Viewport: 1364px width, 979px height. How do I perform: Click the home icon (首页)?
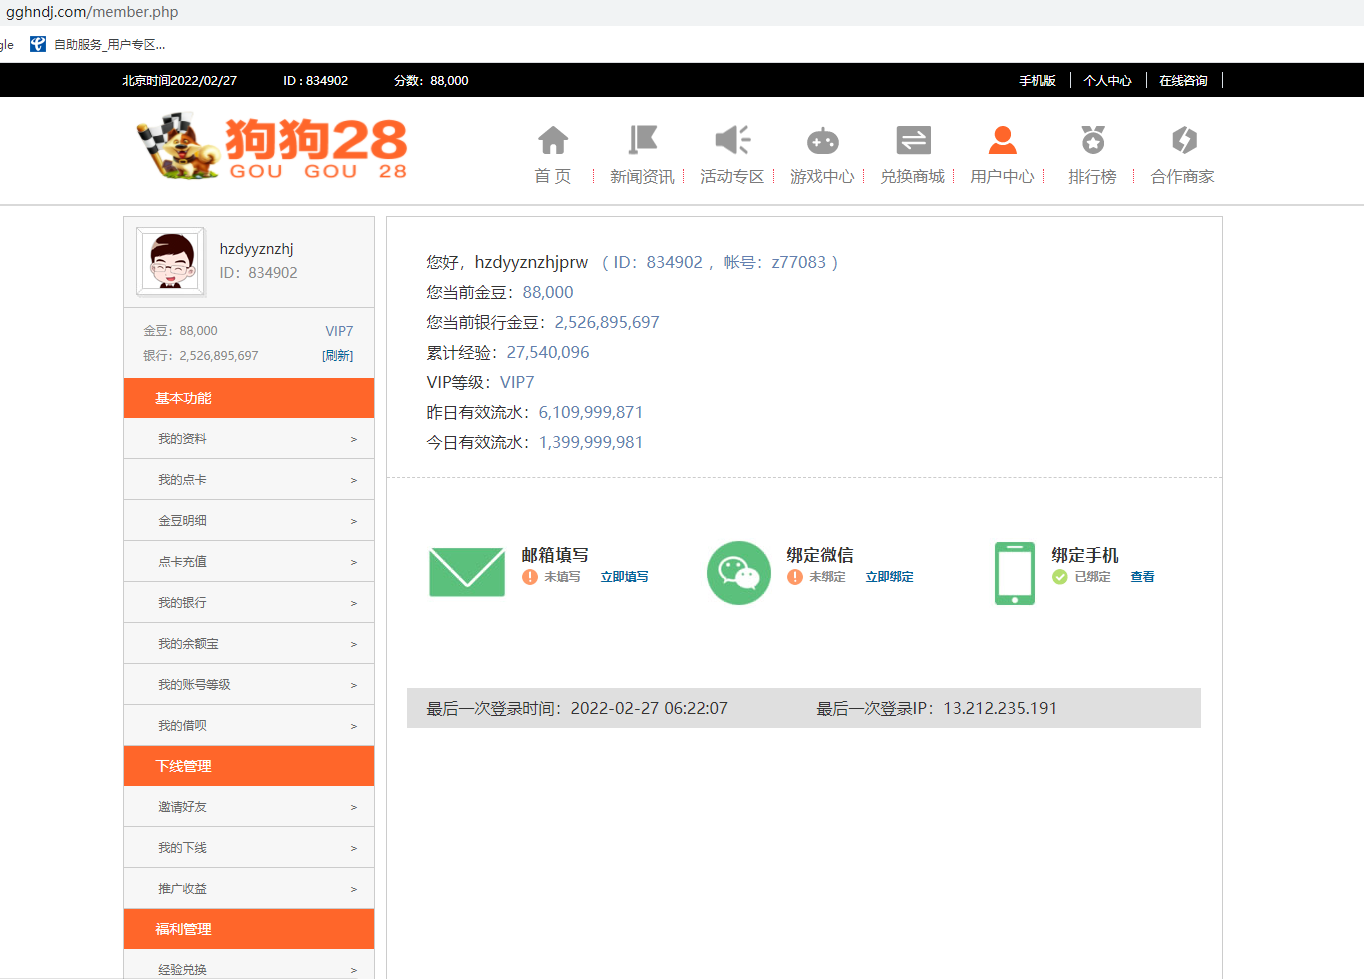(x=553, y=141)
